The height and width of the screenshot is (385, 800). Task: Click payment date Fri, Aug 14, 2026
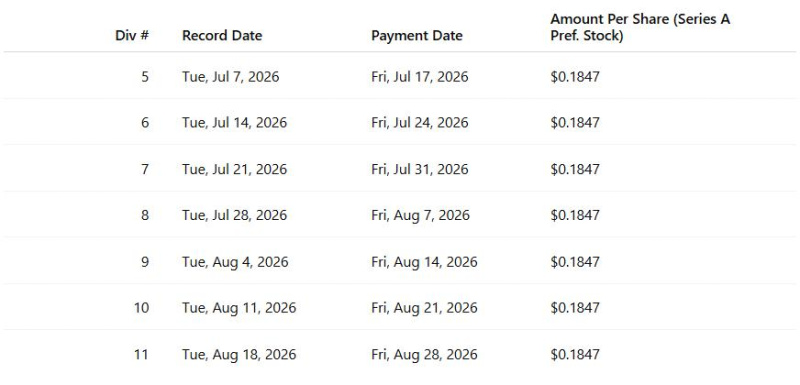point(424,262)
